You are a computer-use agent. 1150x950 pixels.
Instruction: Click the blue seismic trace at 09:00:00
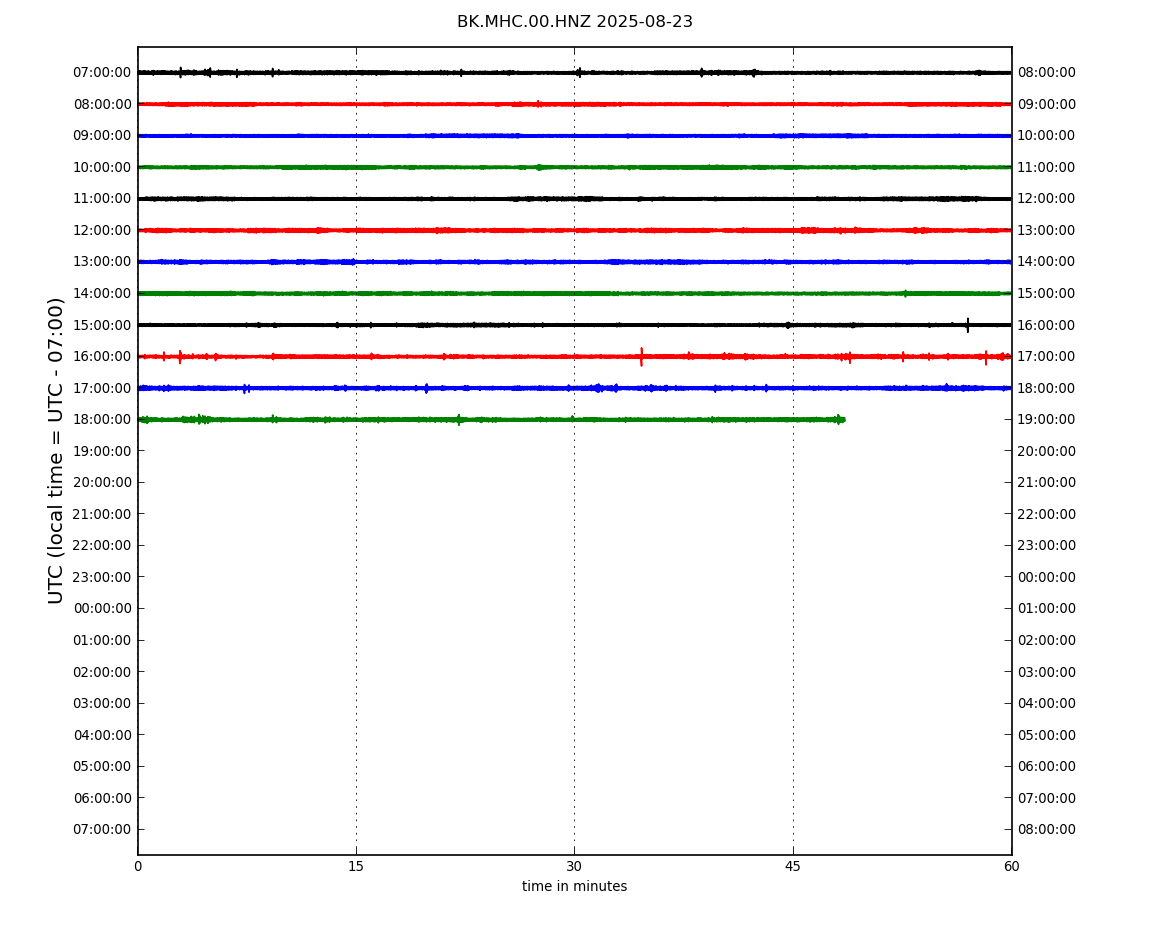click(574, 136)
